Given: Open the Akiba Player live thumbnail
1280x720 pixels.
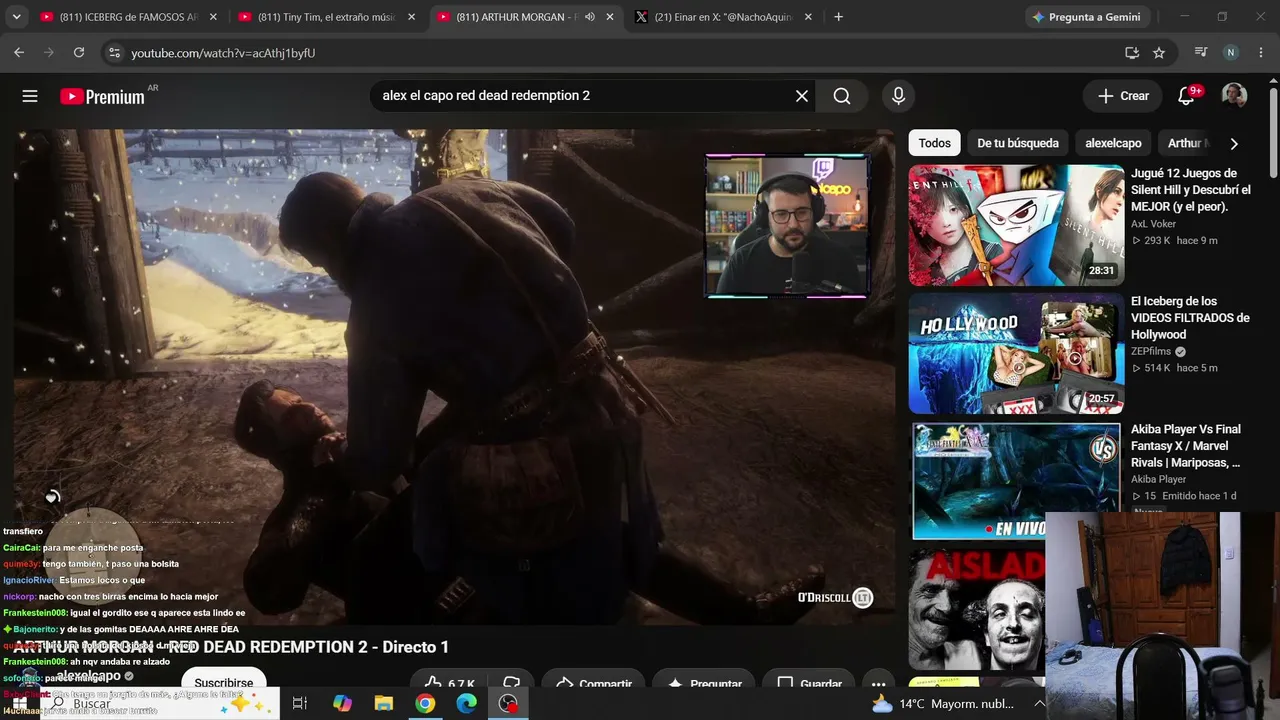Looking at the screenshot, I should click(x=1016, y=480).
